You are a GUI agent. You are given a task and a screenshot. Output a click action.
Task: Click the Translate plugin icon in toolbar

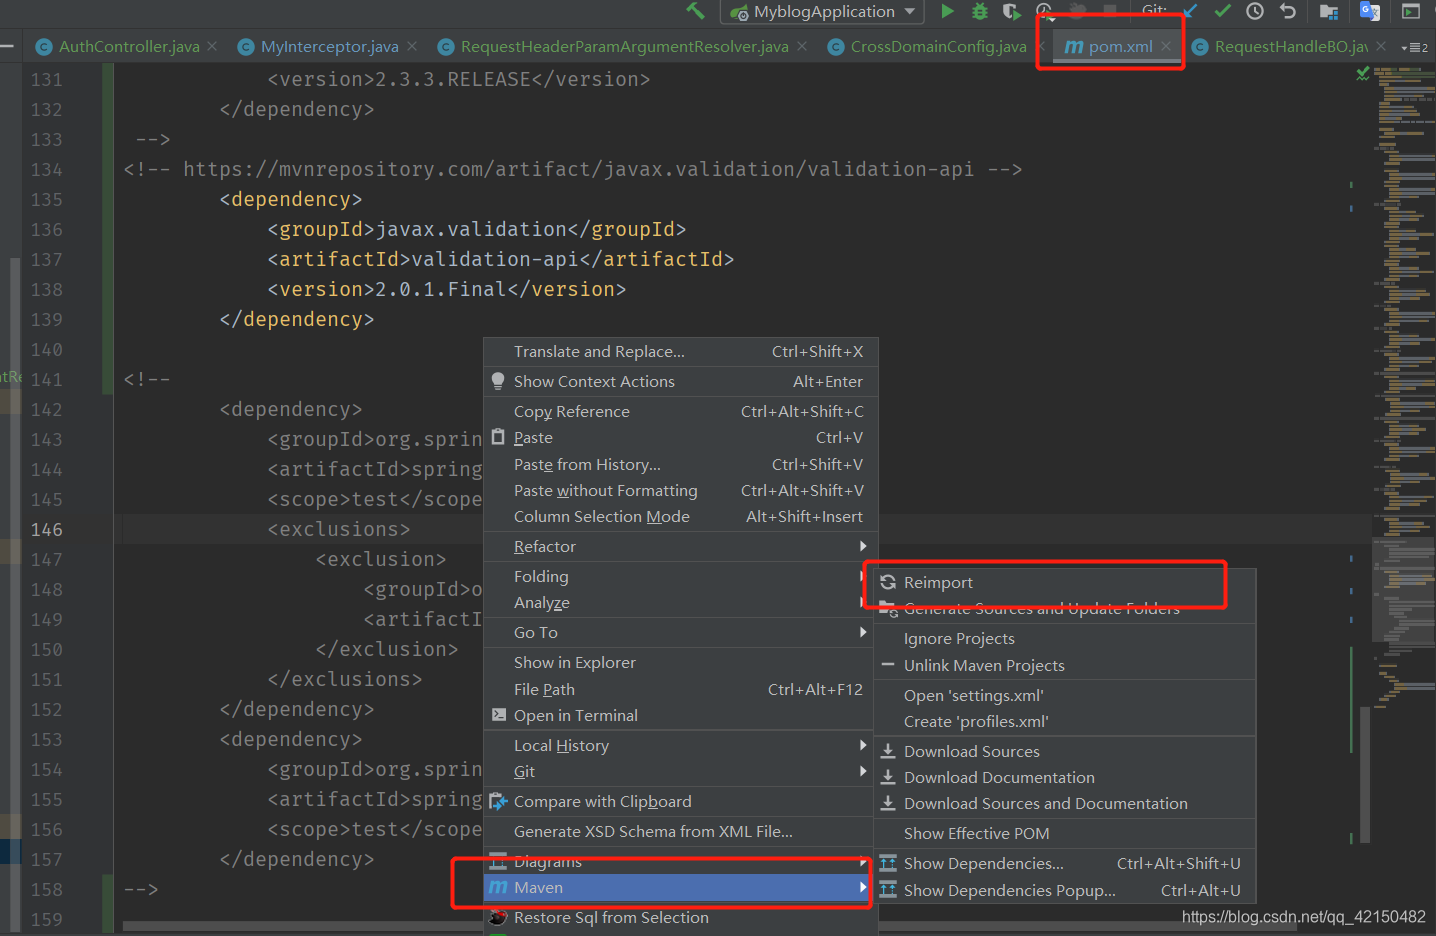(x=1370, y=11)
